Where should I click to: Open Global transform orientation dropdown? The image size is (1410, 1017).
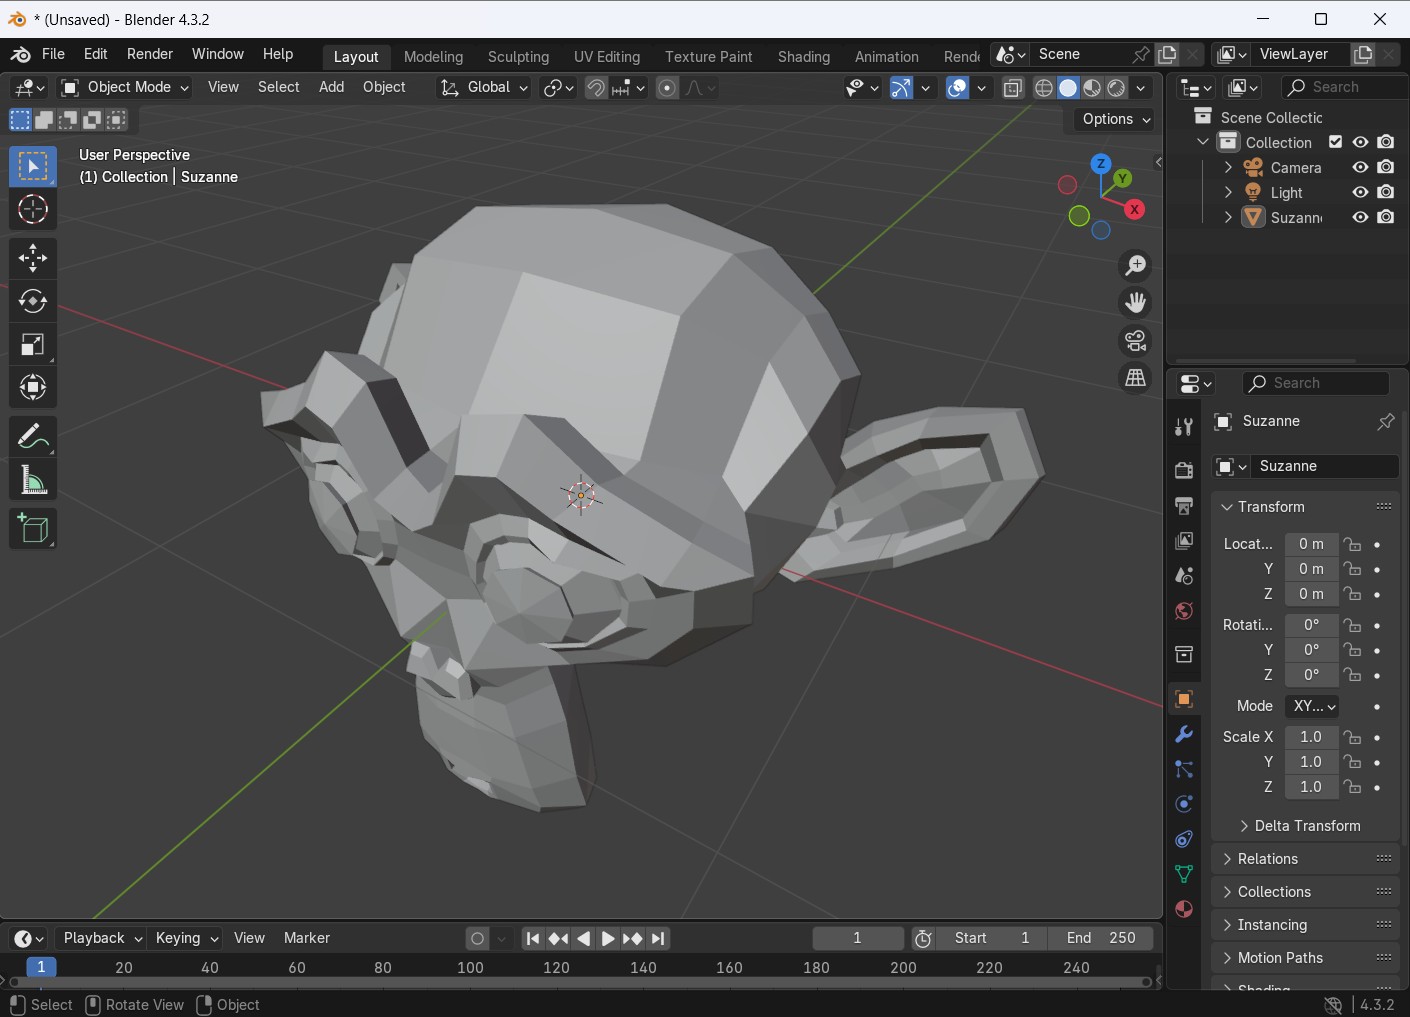click(x=484, y=87)
